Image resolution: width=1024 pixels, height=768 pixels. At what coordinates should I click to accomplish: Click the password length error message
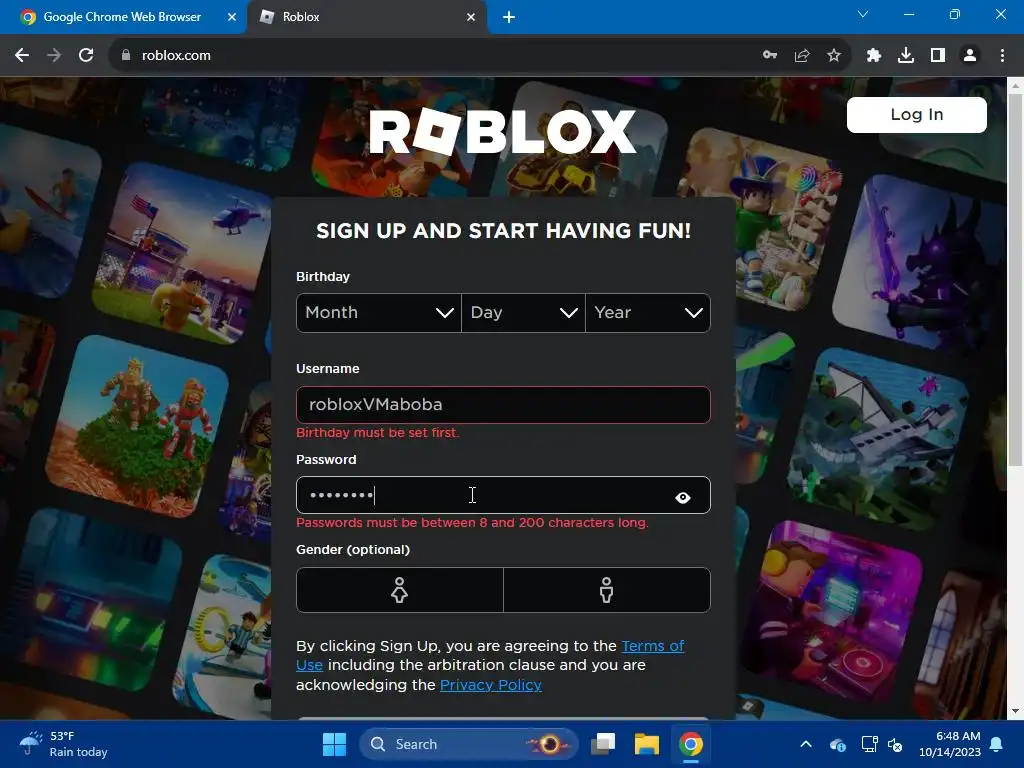[472, 522]
